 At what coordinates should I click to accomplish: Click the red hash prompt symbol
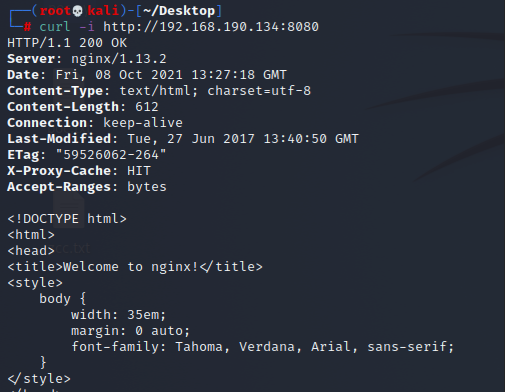(x=27, y=27)
